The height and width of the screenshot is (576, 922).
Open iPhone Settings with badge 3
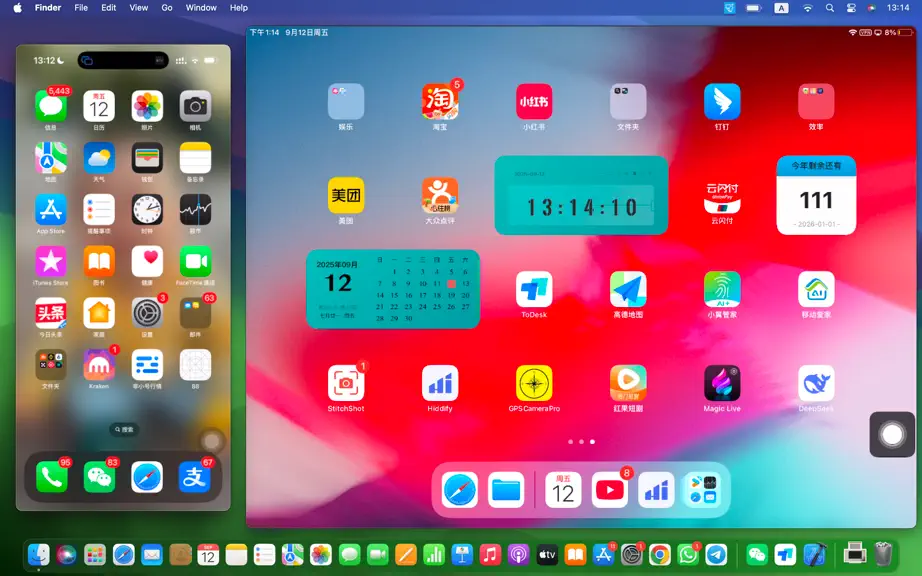click(x=147, y=313)
